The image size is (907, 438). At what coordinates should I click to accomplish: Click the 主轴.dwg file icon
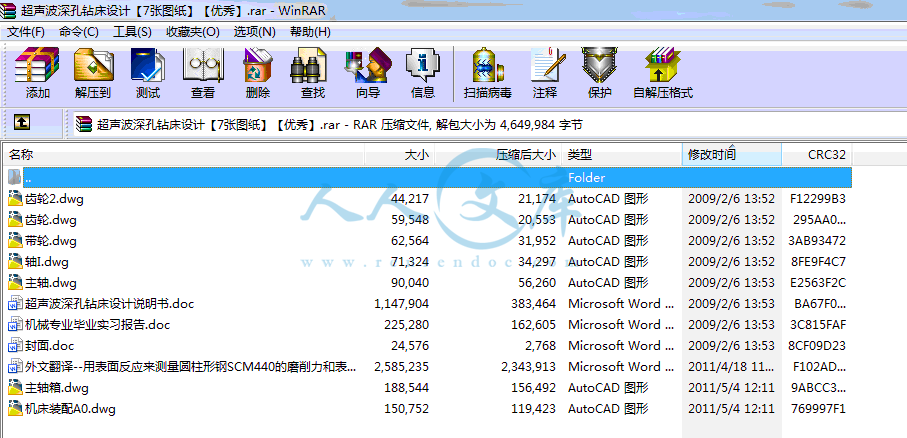pyautogui.click(x=15, y=283)
